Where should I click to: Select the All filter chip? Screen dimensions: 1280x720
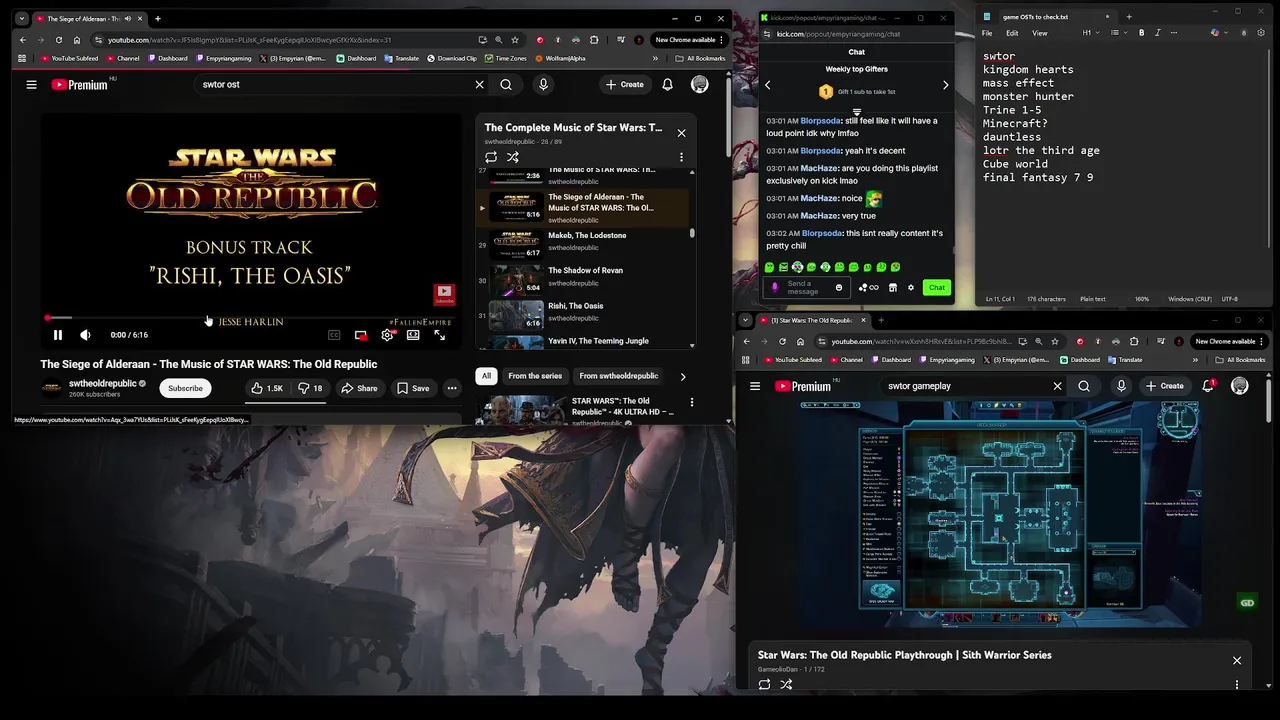click(x=486, y=376)
